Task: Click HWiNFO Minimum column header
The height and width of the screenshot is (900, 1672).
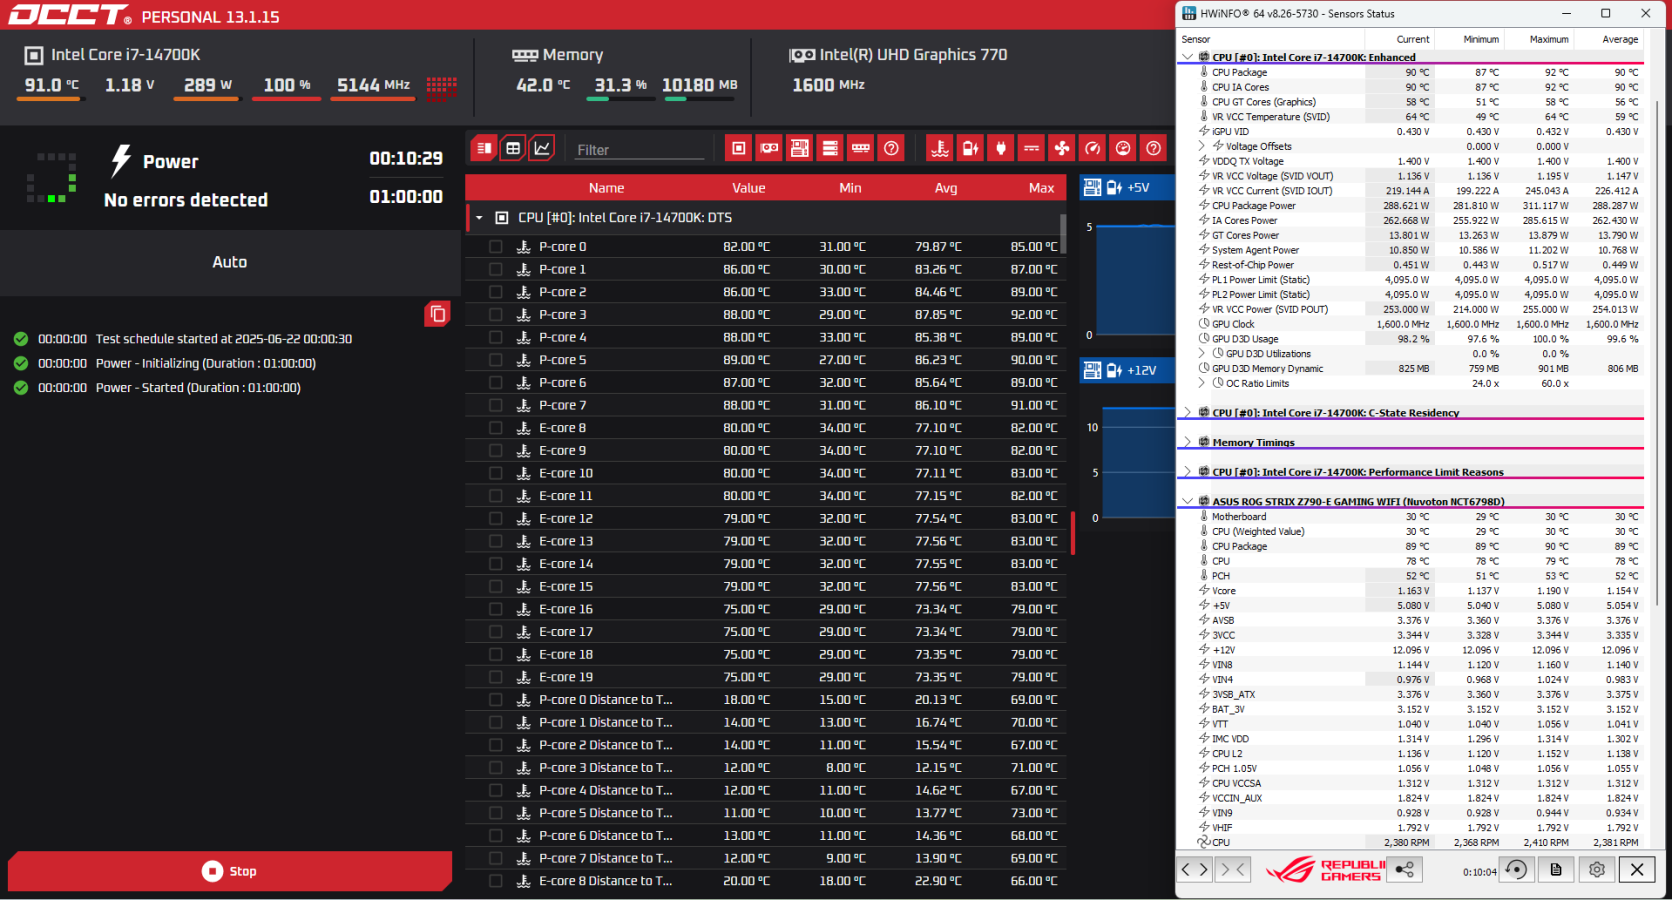Action: click(1481, 39)
